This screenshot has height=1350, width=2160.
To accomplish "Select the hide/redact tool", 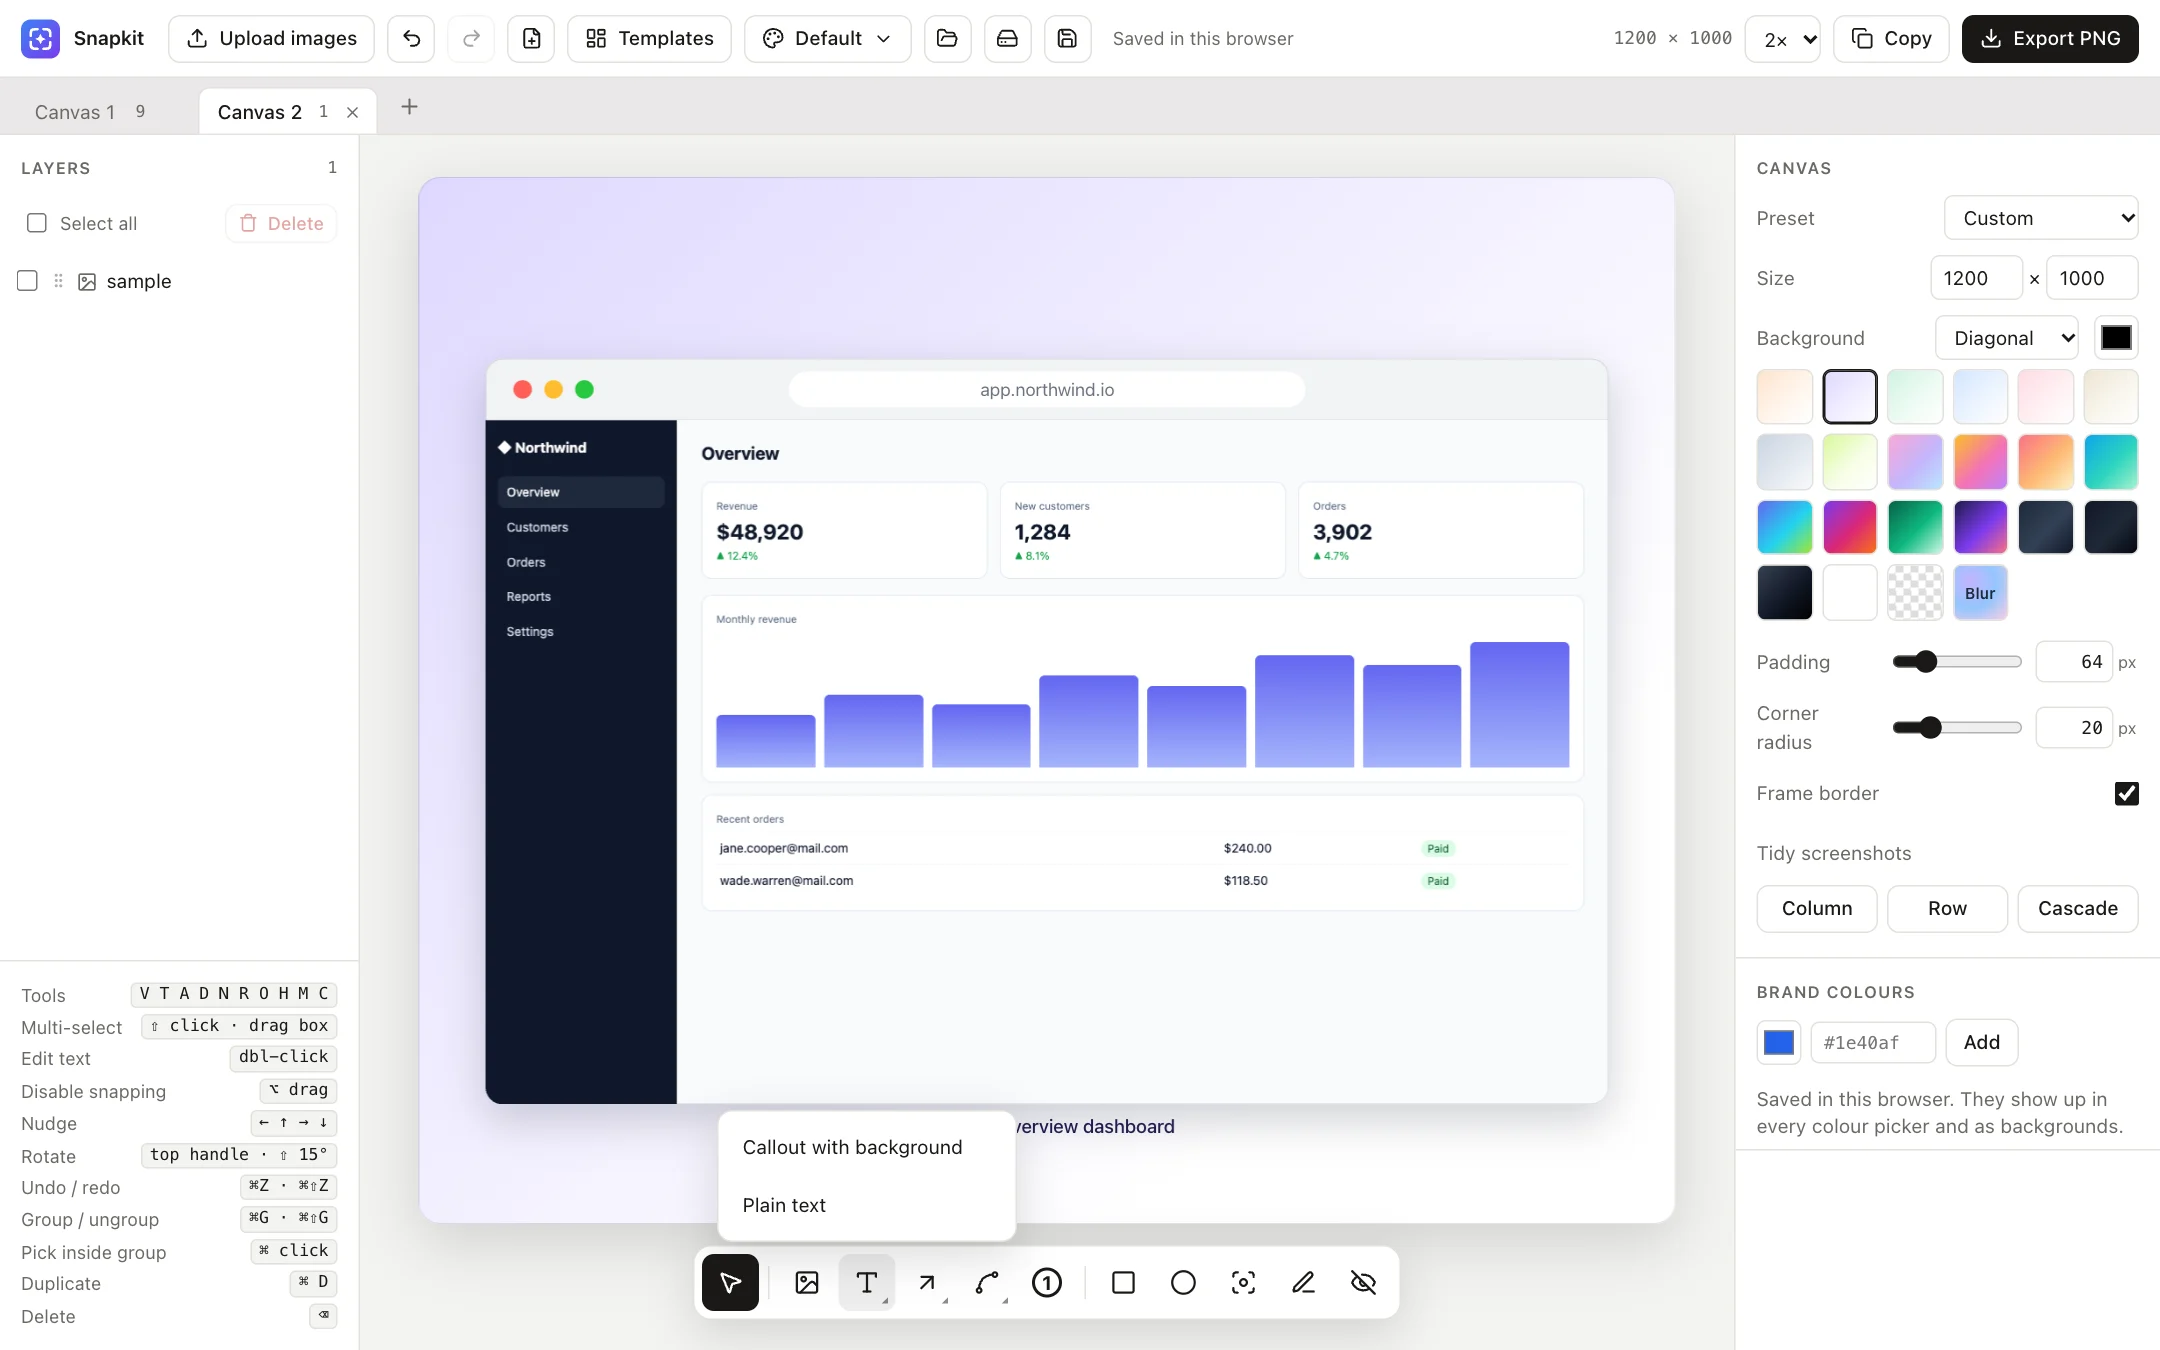I will [x=1363, y=1282].
